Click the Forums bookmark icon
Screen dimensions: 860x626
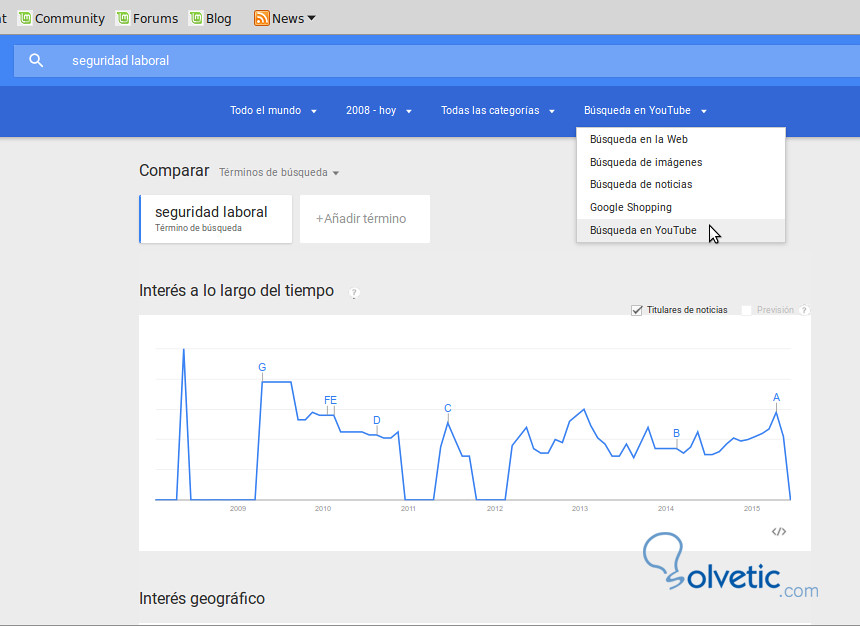(x=123, y=18)
